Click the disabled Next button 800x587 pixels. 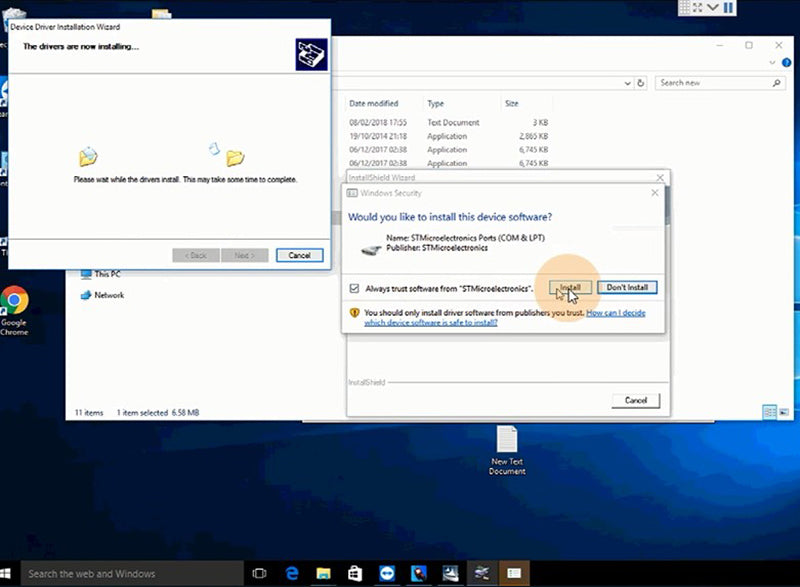(245, 256)
